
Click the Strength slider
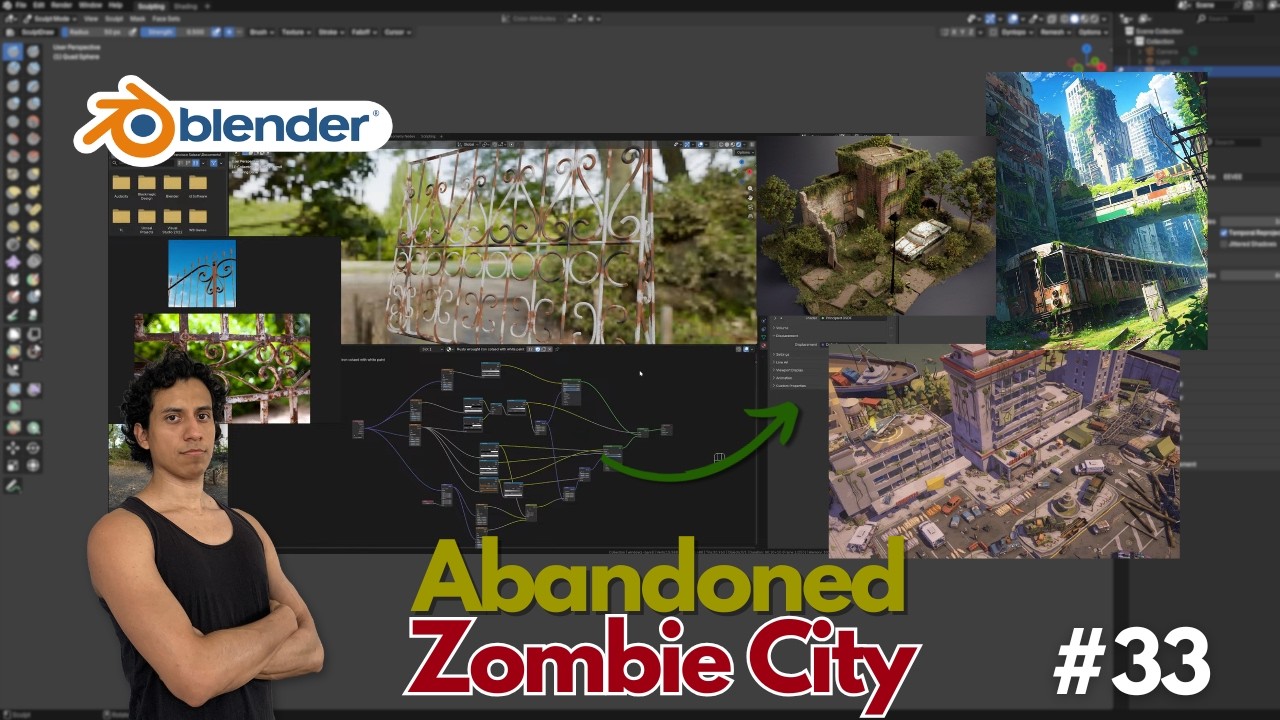pos(172,32)
